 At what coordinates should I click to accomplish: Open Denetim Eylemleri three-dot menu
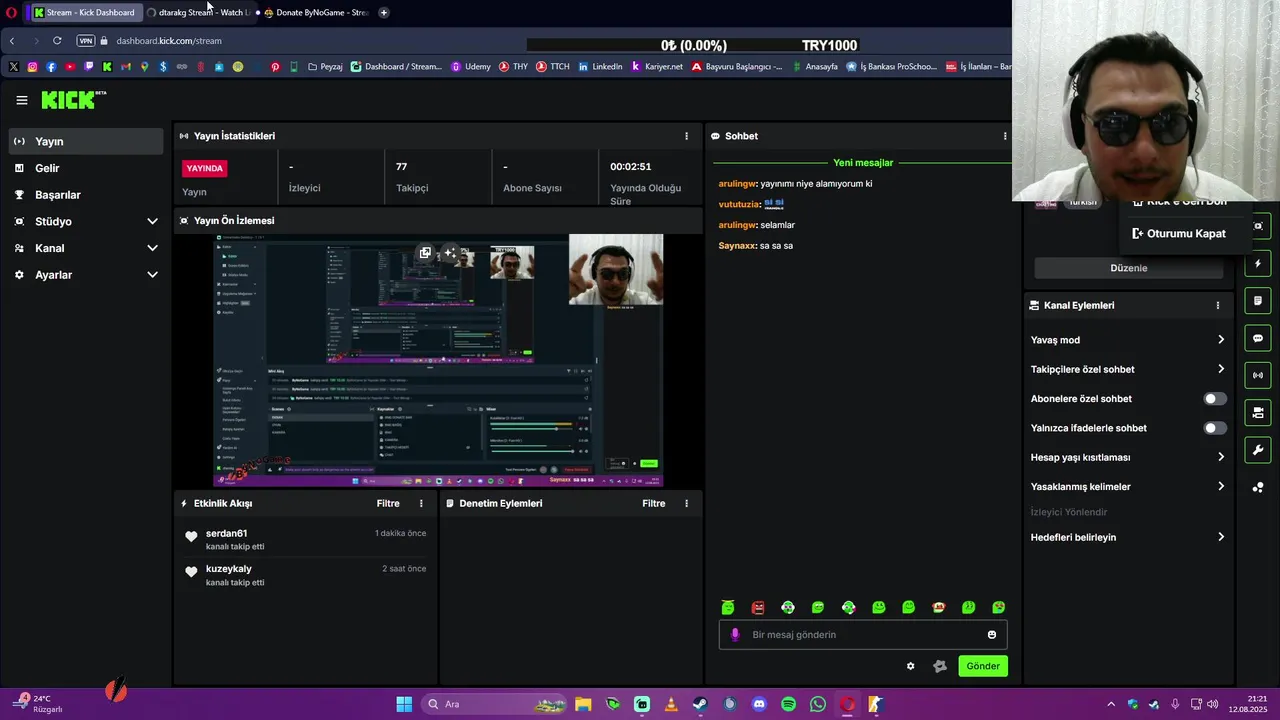pyautogui.click(x=686, y=503)
